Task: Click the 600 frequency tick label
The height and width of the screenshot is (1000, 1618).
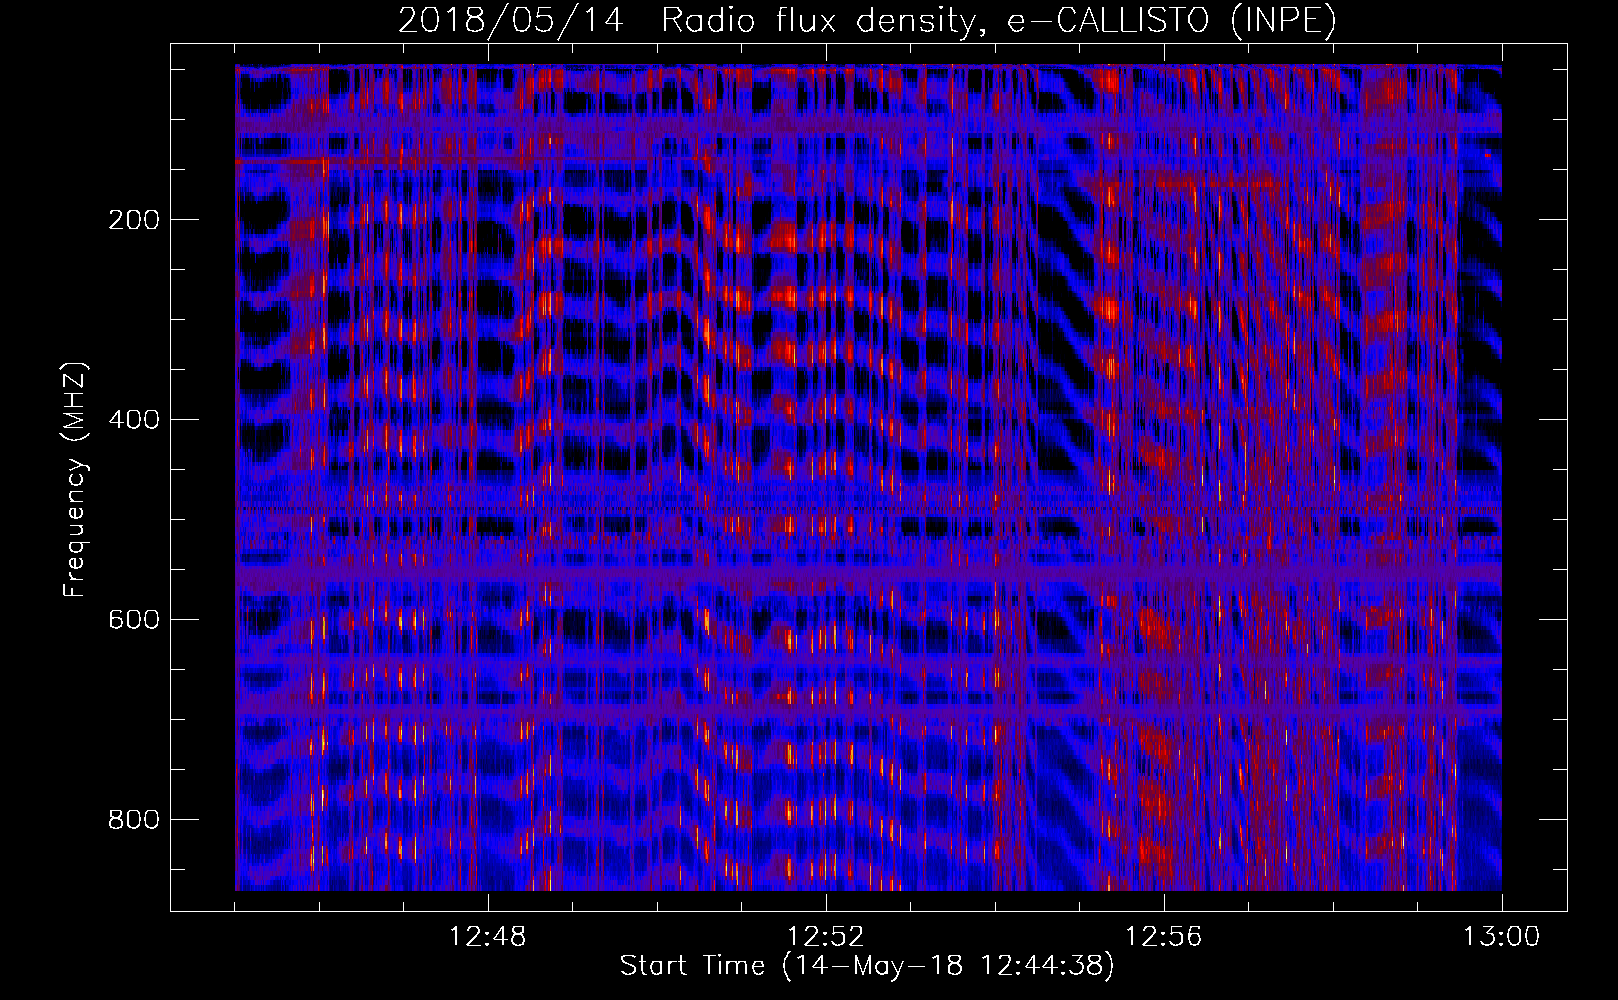Action: coord(134,620)
